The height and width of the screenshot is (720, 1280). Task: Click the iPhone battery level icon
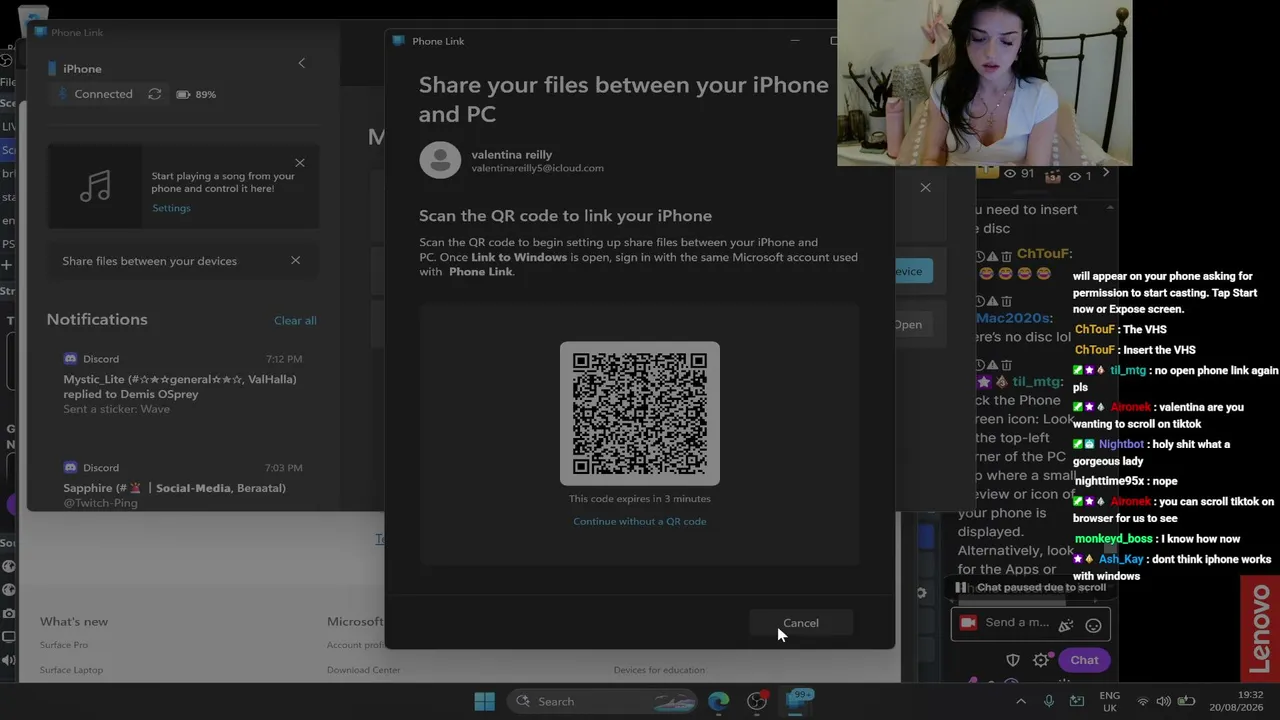(183, 94)
